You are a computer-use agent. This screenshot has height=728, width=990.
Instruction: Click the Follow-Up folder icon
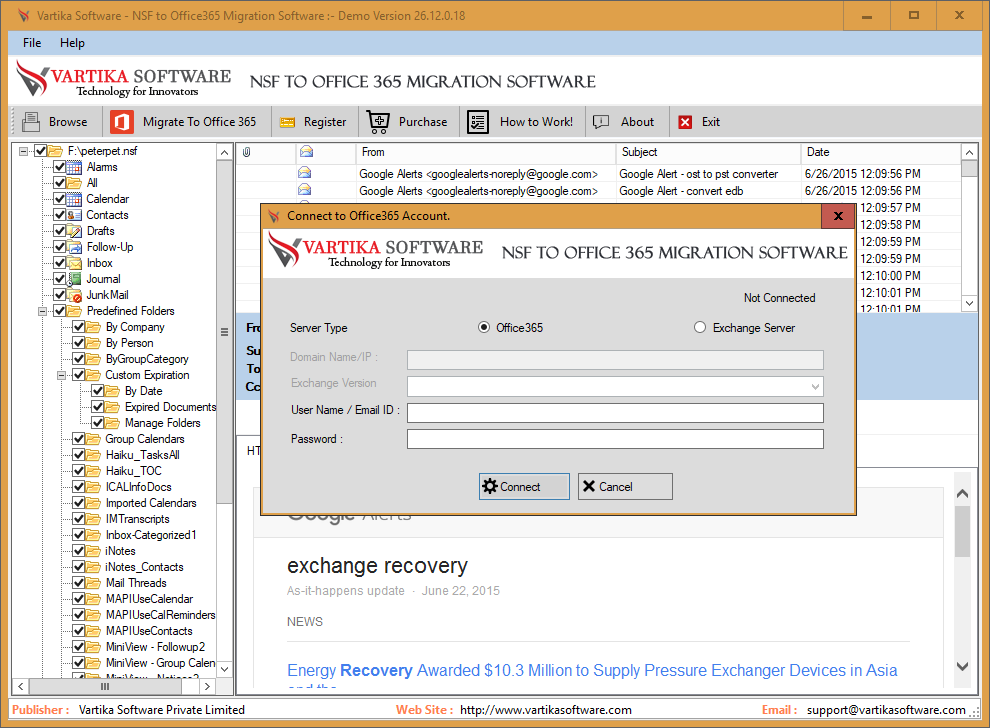pos(75,248)
